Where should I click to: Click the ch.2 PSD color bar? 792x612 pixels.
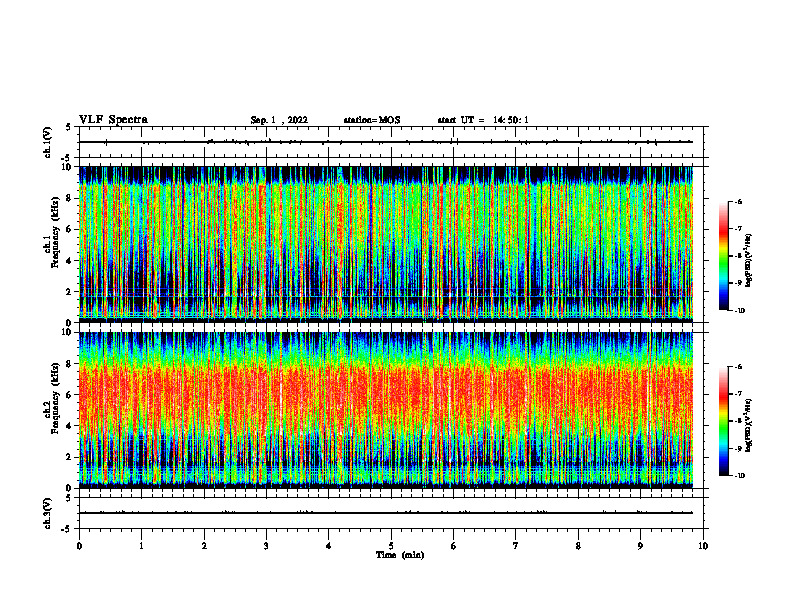[723, 421]
